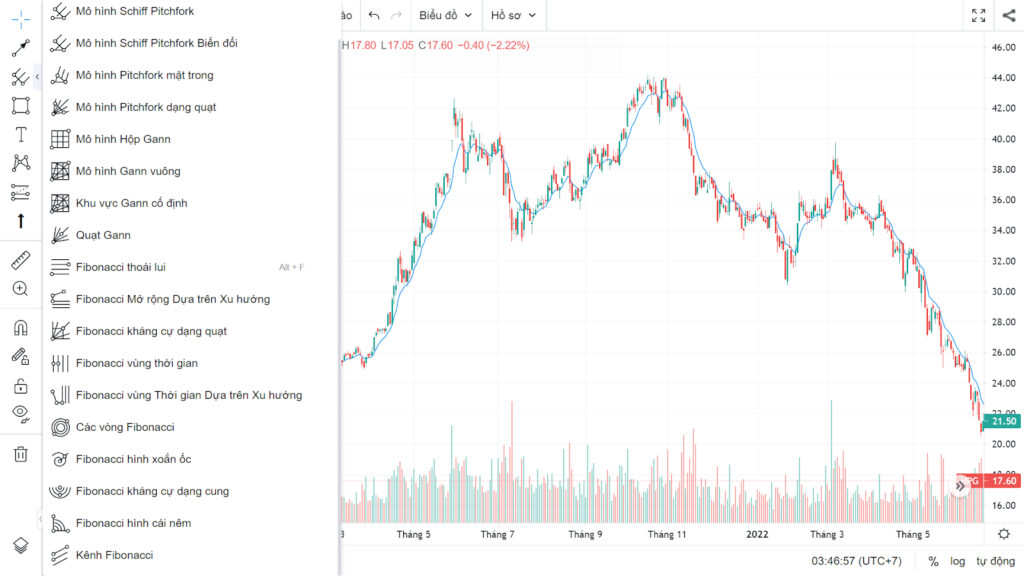
Task: Open the object tree layers icon
Action: click(20, 545)
